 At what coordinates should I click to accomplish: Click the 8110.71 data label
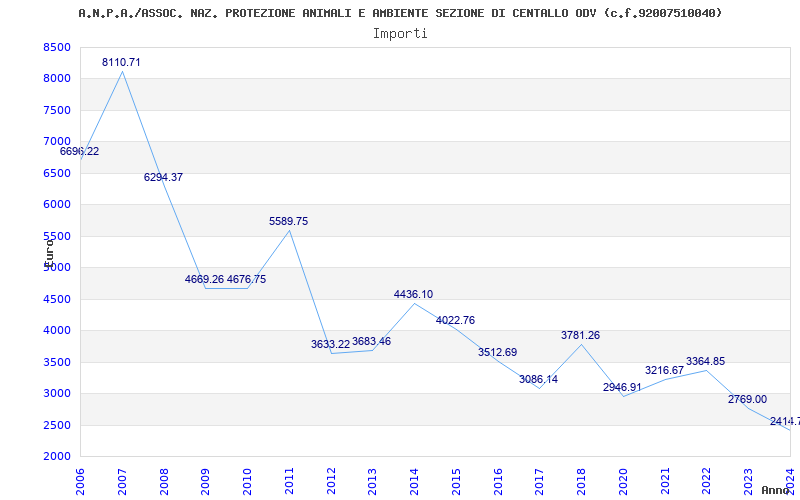121,62
